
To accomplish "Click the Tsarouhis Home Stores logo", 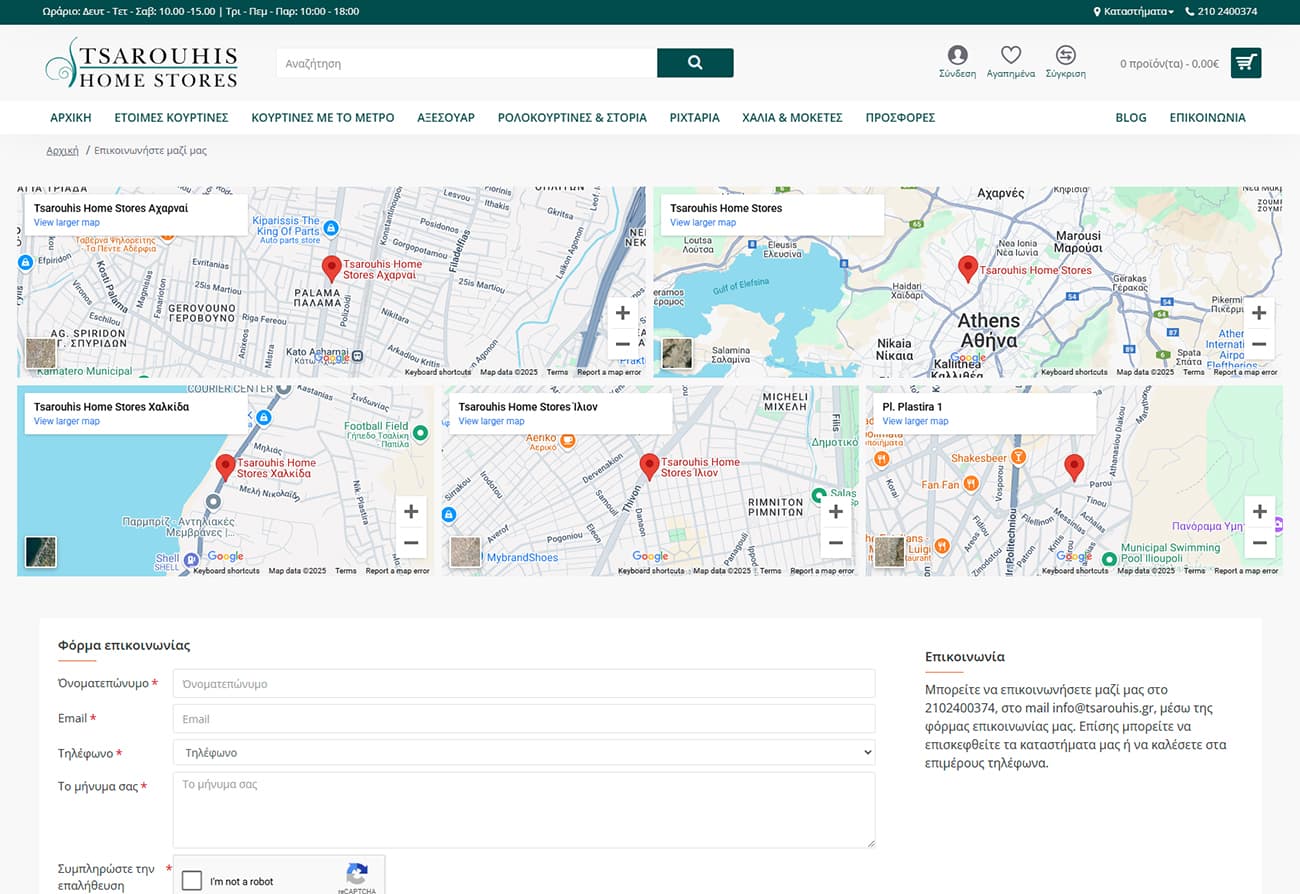I will [x=142, y=63].
